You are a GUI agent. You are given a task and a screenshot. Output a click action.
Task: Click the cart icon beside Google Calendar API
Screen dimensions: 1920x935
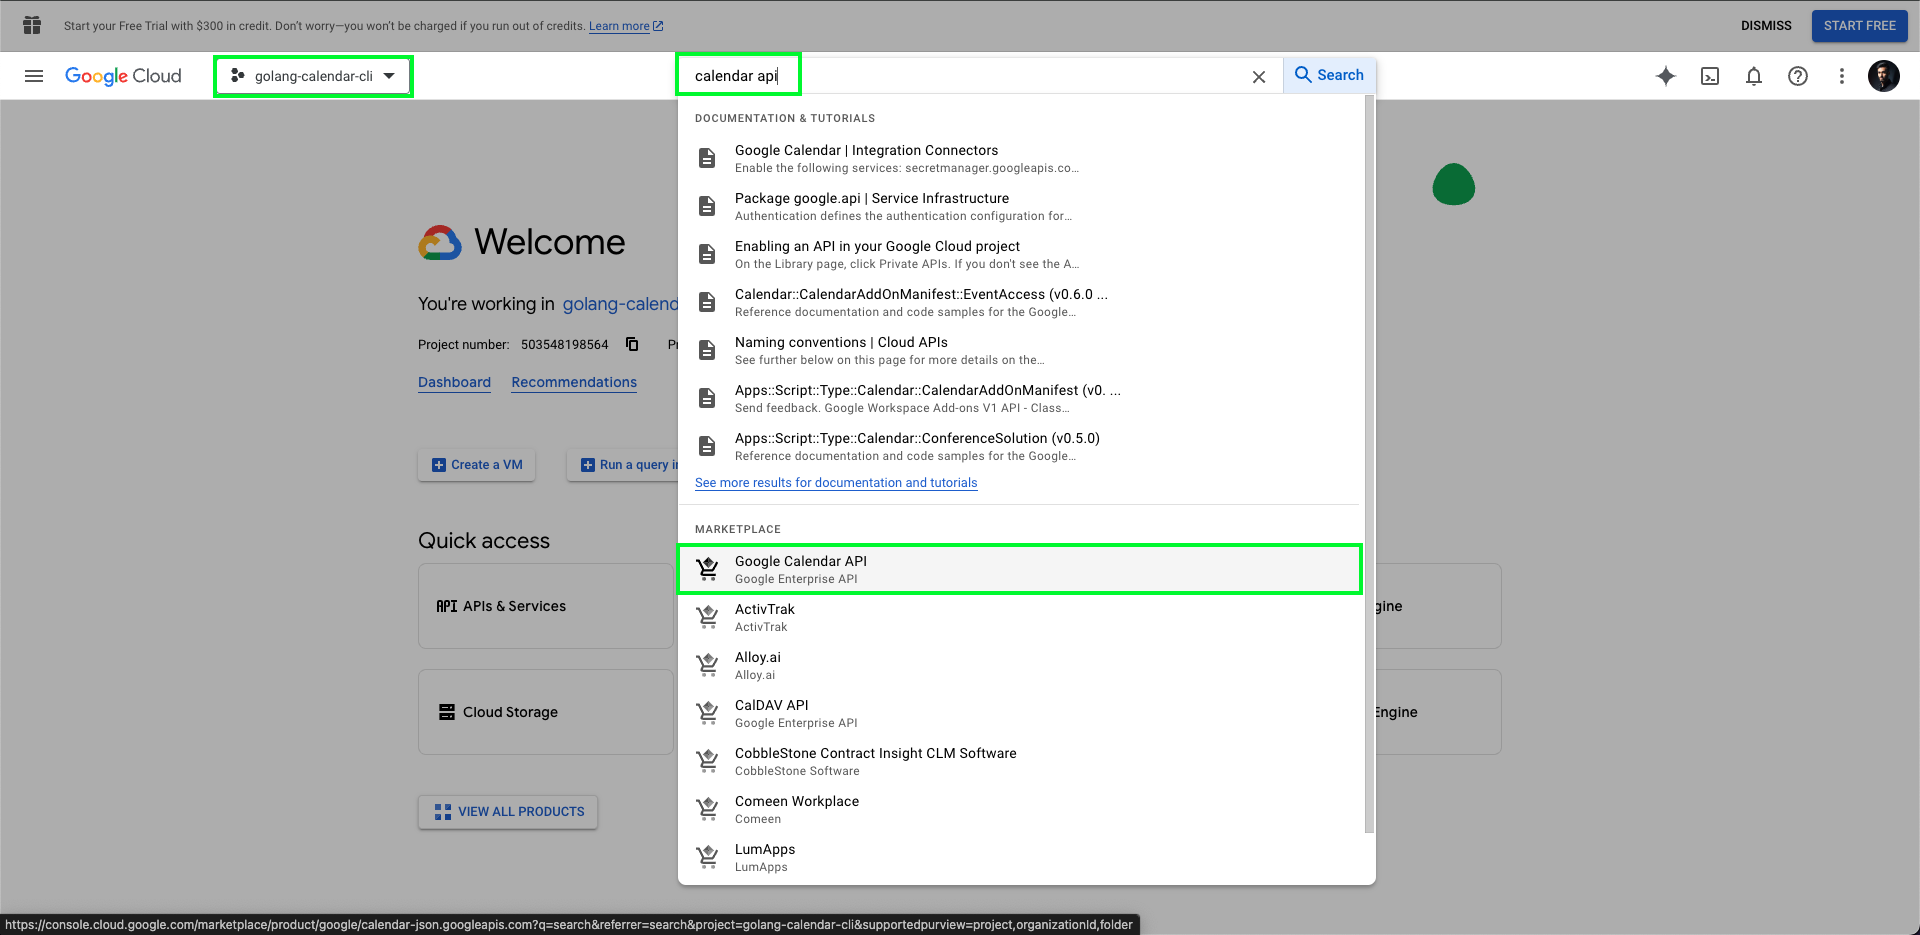(707, 569)
